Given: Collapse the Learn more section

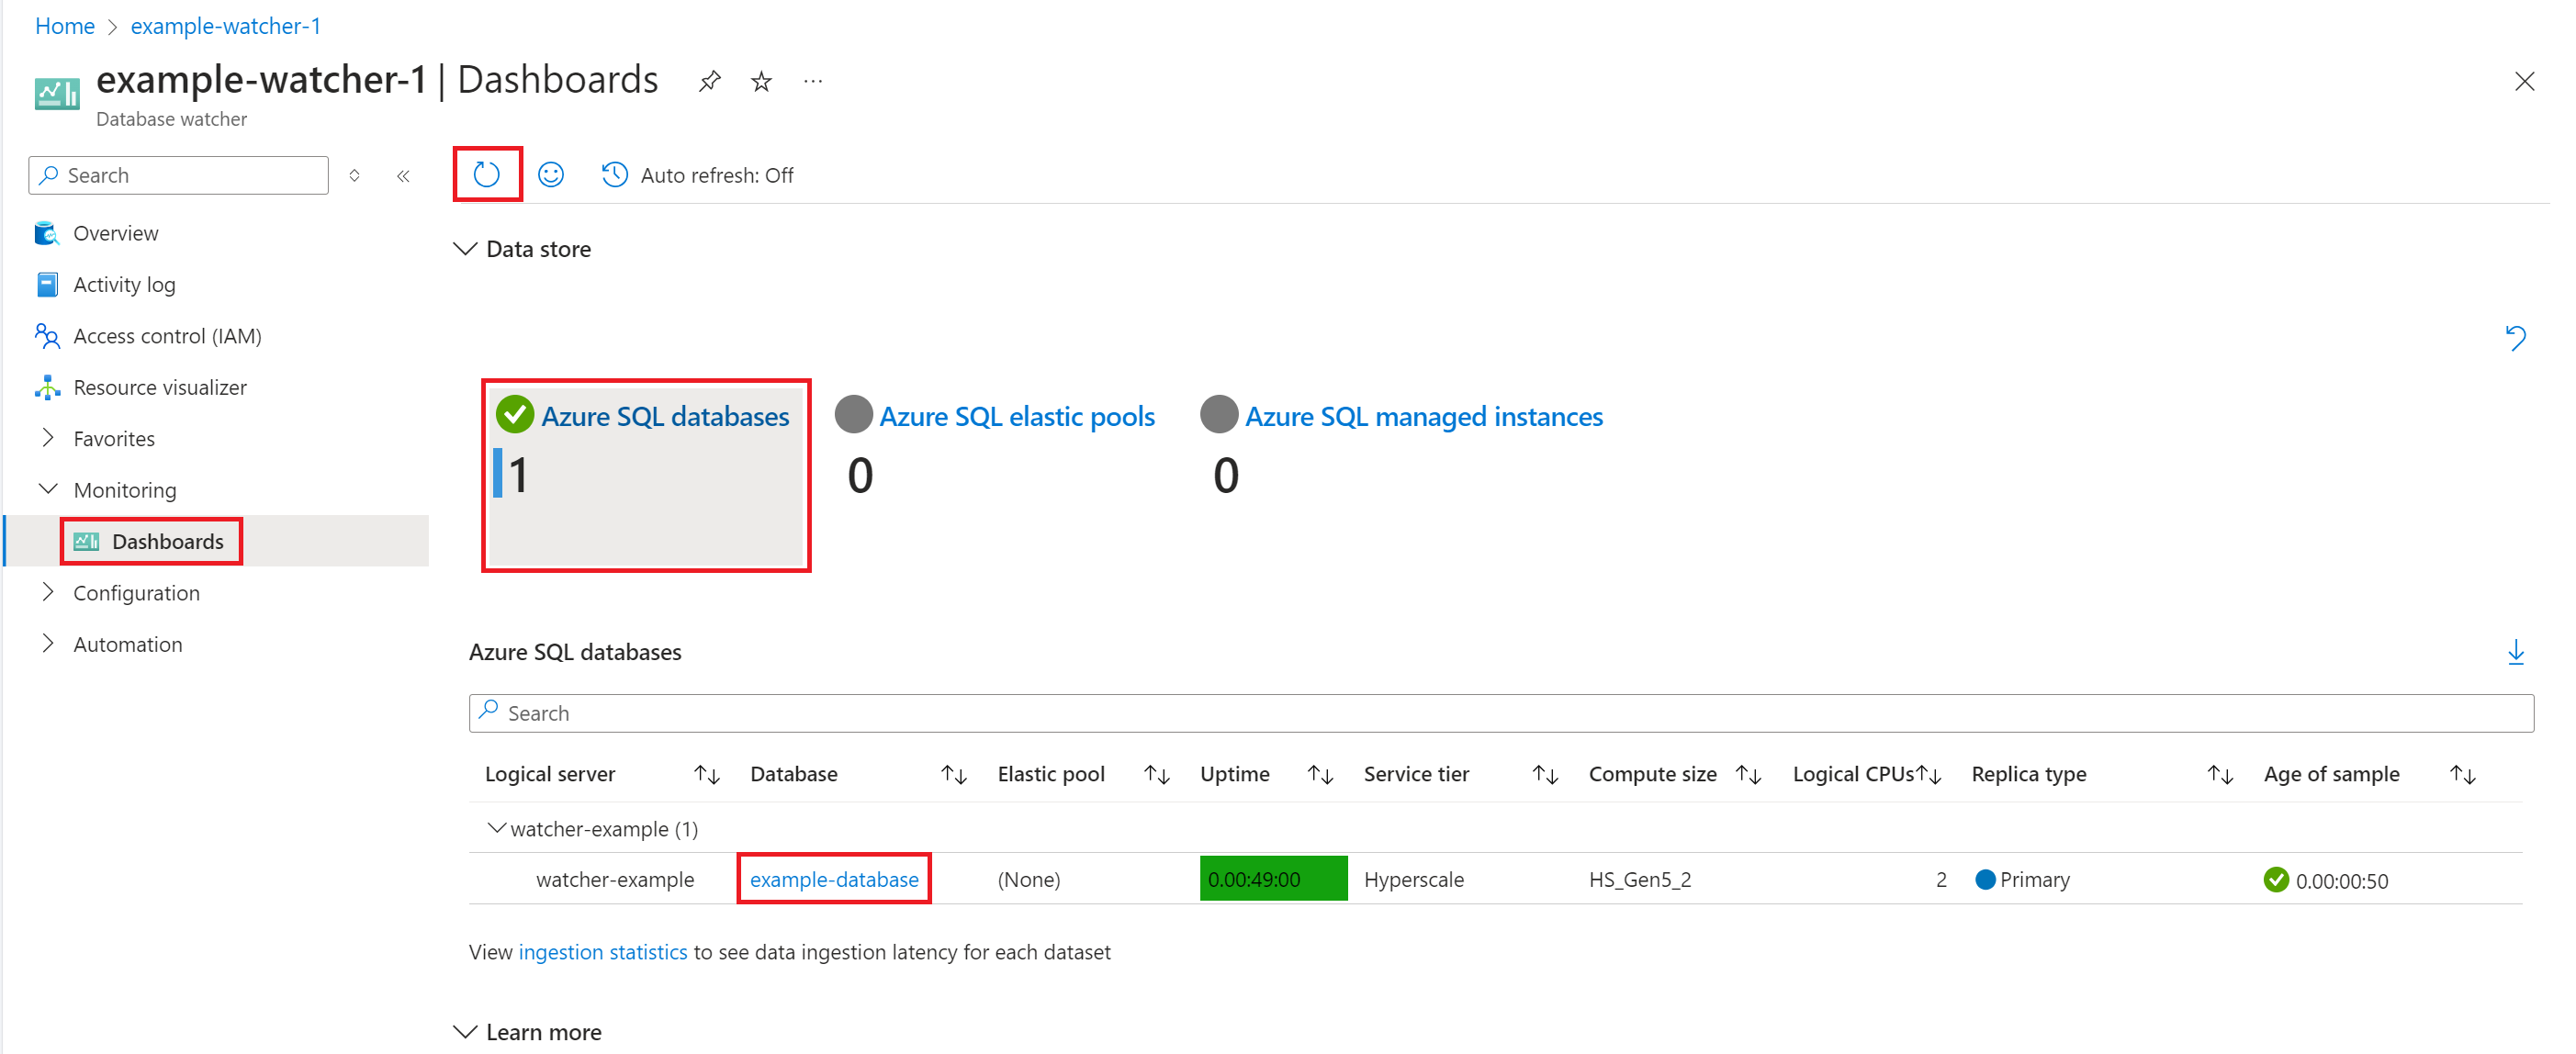Looking at the screenshot, I should [x=465, y=1032].
